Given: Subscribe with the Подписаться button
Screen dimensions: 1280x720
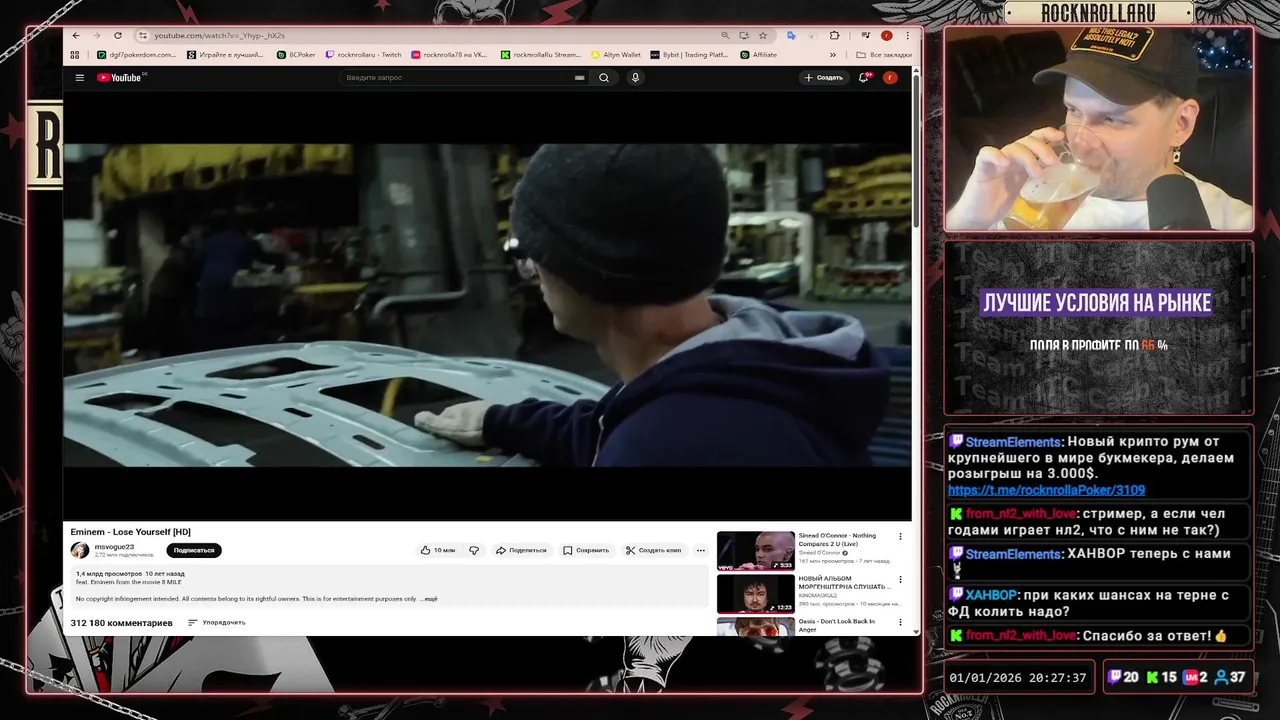Looking at the screenshot, I should [194, 550].
